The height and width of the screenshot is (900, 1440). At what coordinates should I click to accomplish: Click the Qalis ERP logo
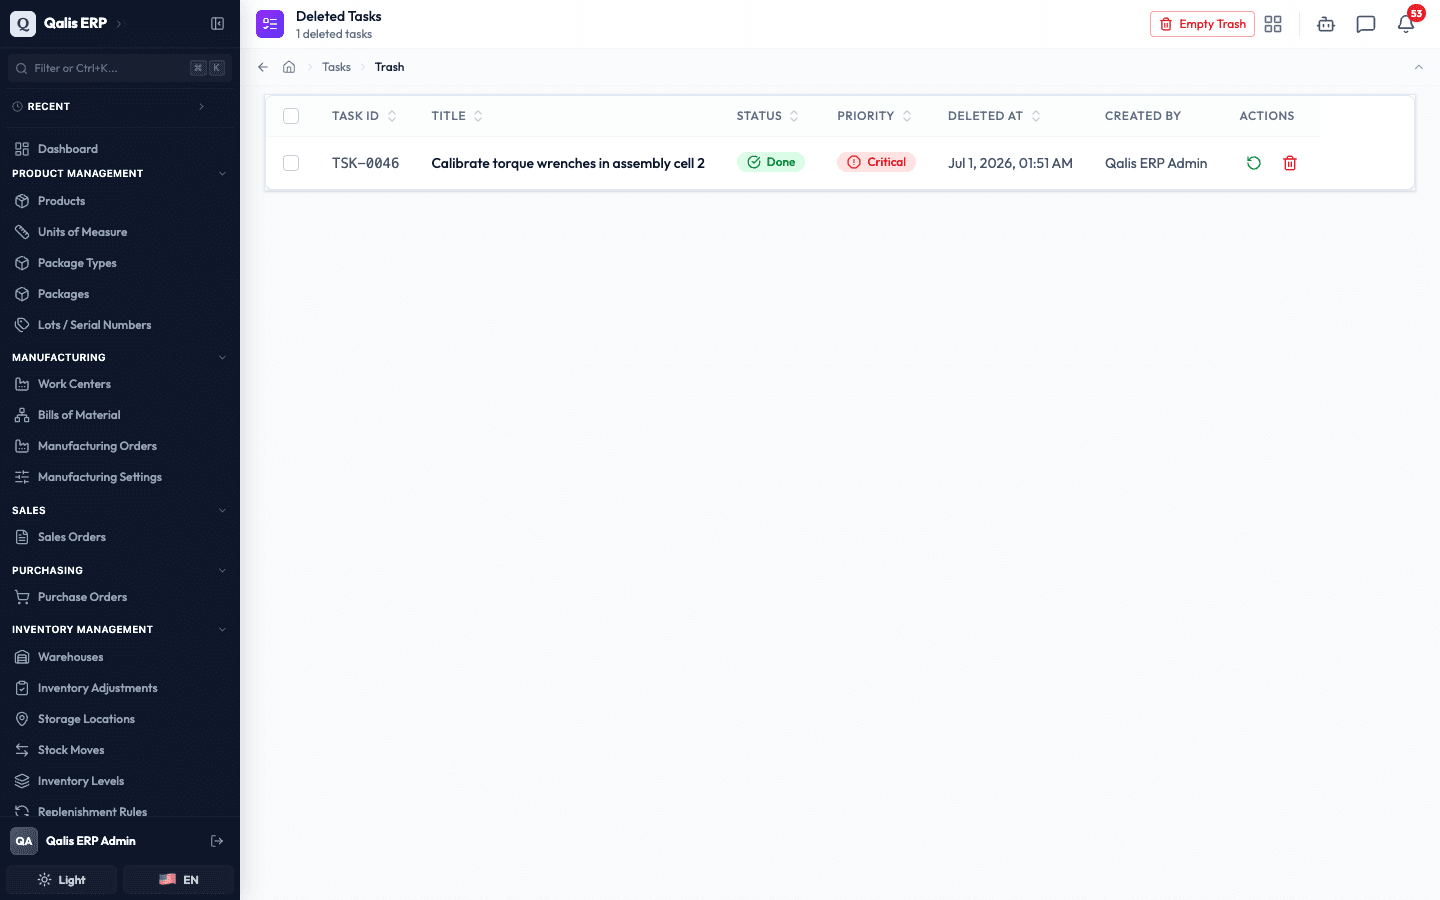[23, 23]
